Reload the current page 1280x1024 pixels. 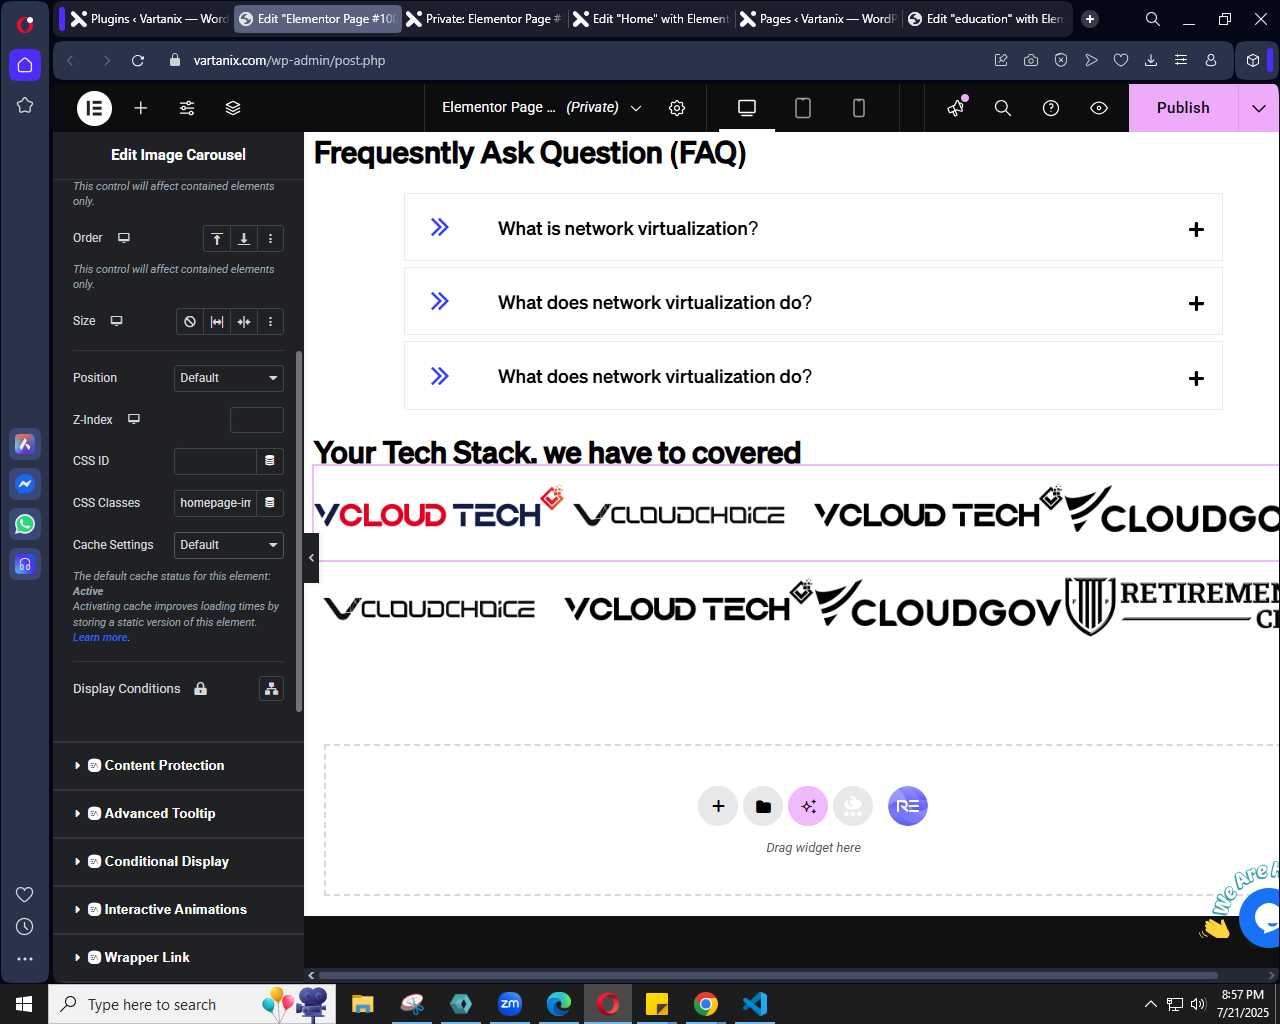pyautogui.click(x=138, y=60)
